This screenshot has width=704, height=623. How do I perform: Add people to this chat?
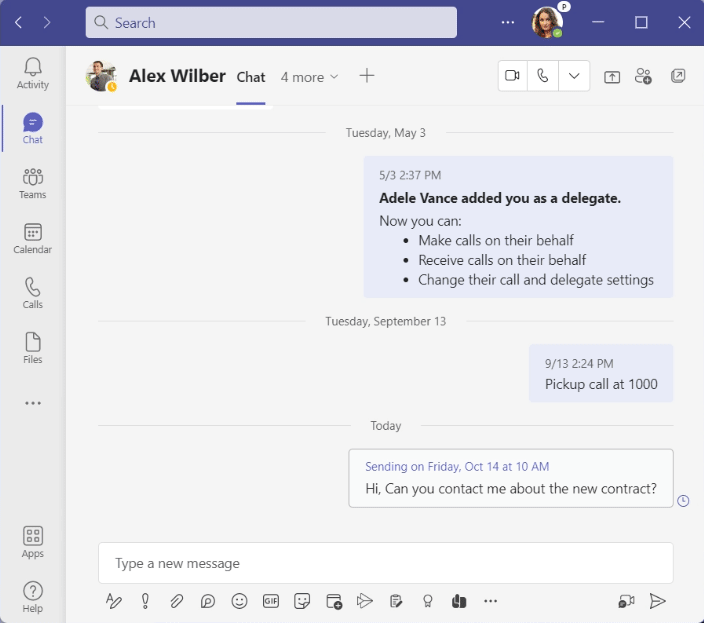pyautogui.click(x=643, y=76)
